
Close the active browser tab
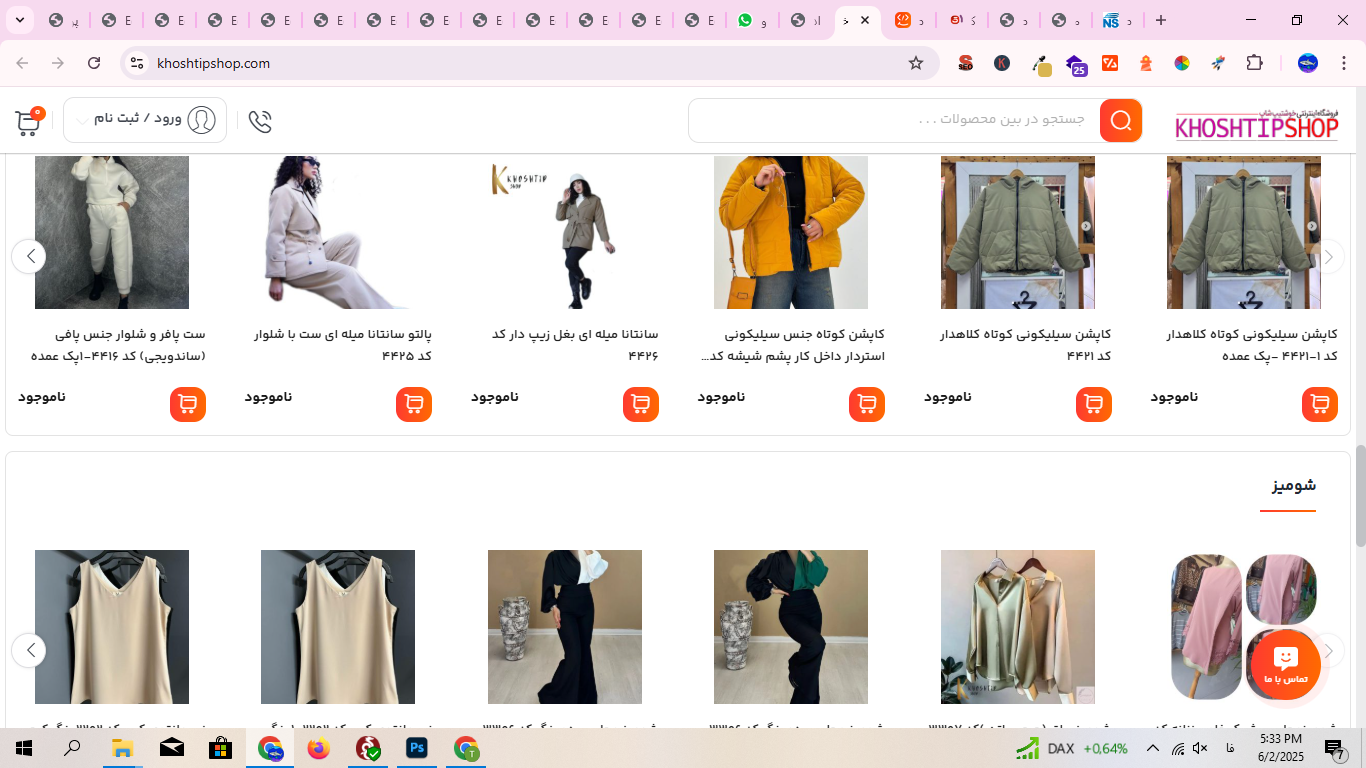[x=865, y=20]
